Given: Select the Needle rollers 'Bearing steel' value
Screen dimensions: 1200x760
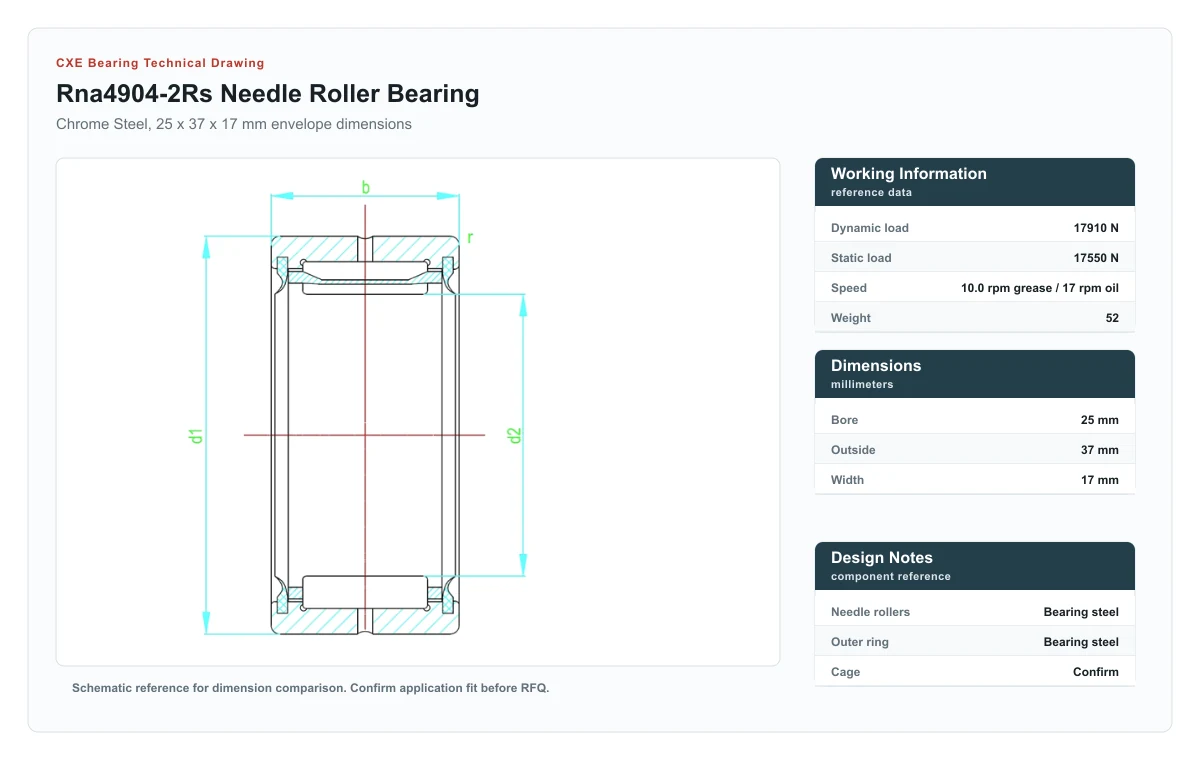Looking at the screenshot, I should point(1081,612).
